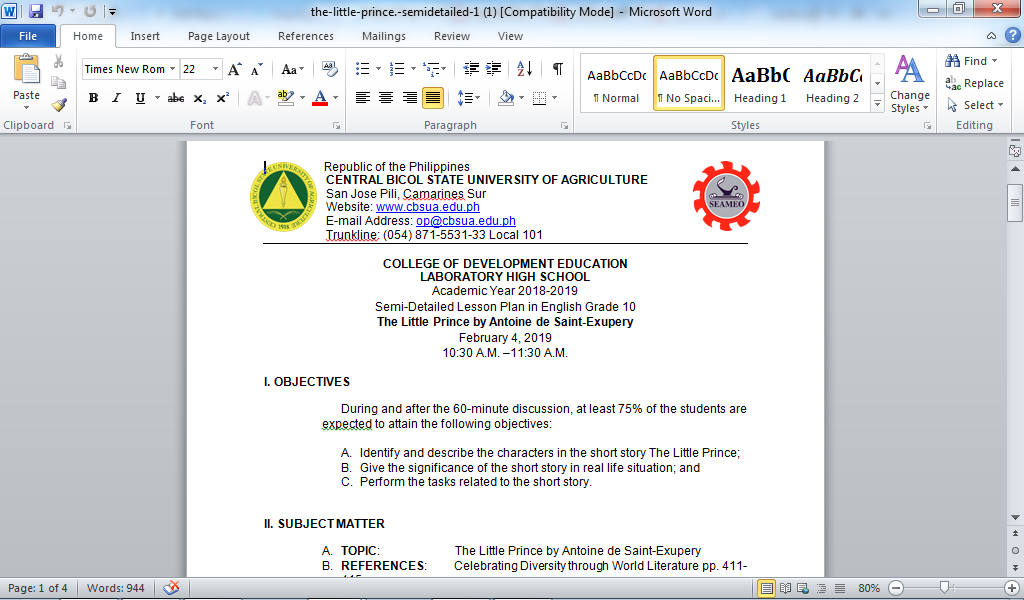Viewport: 1024px width, 600px height.
Task: Click the zoom slider in status bar
Action: (945, 588)
